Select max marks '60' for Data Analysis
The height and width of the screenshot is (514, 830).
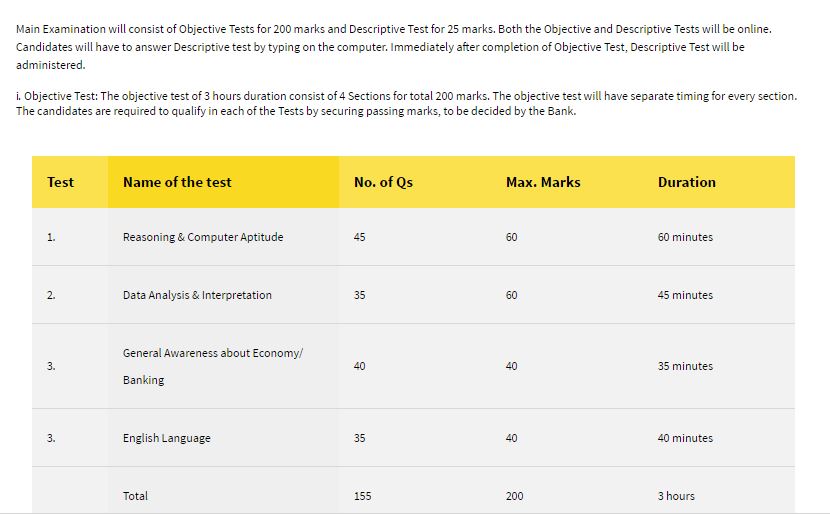tap(511, 295)
